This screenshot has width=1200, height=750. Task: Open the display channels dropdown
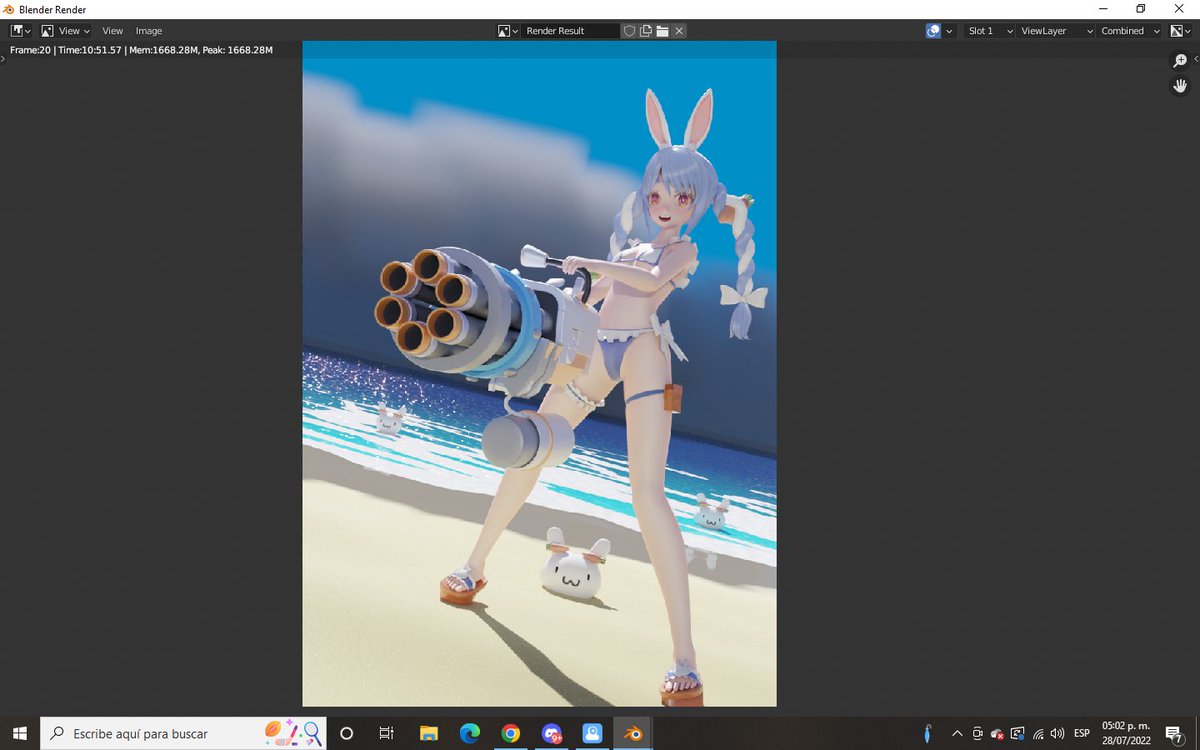tap(1181, 31)
